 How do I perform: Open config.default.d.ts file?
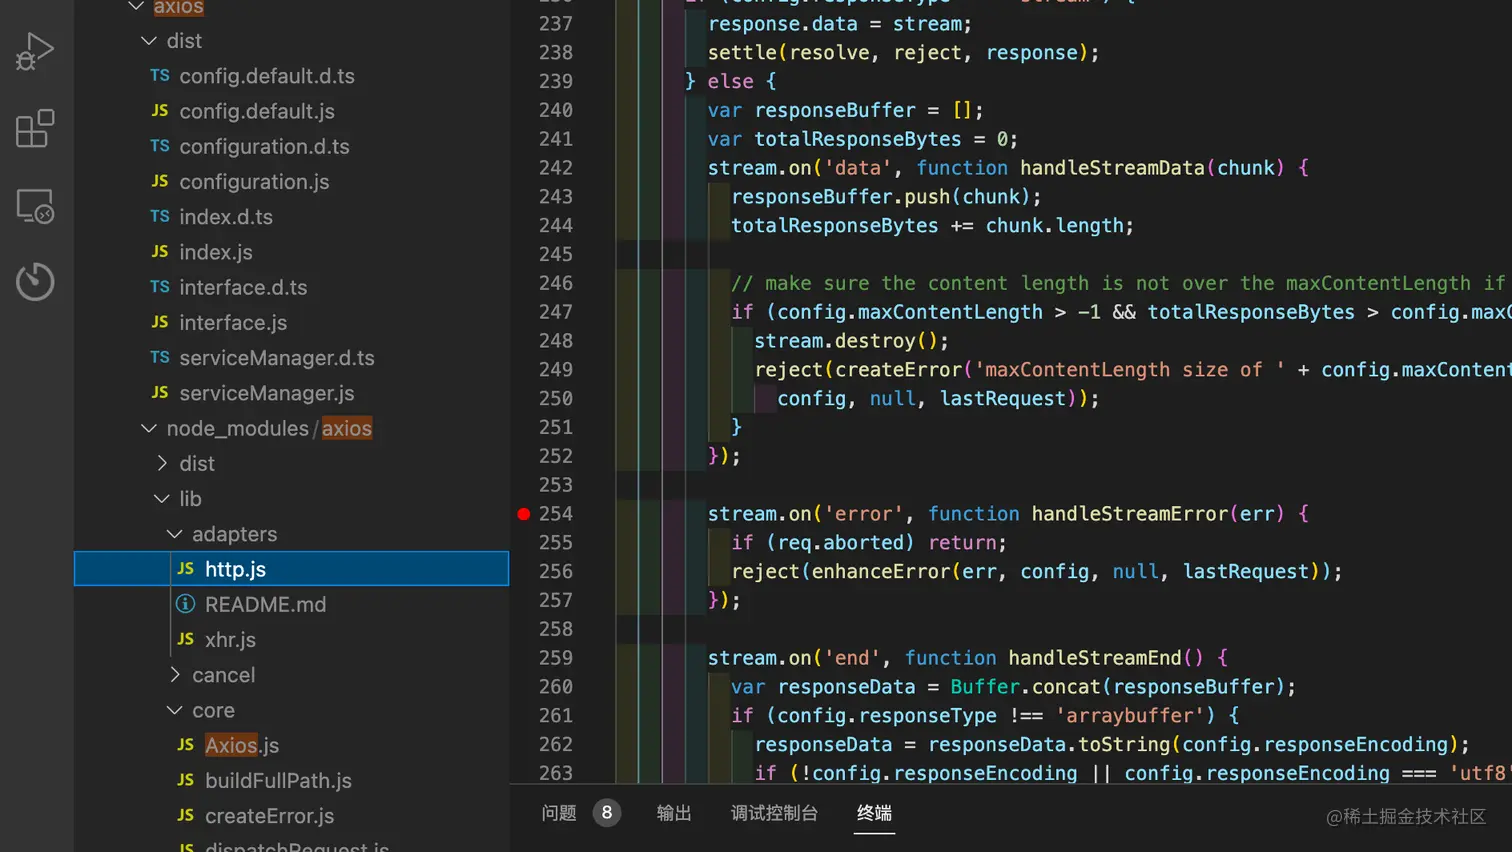click(x=267, y=76)
